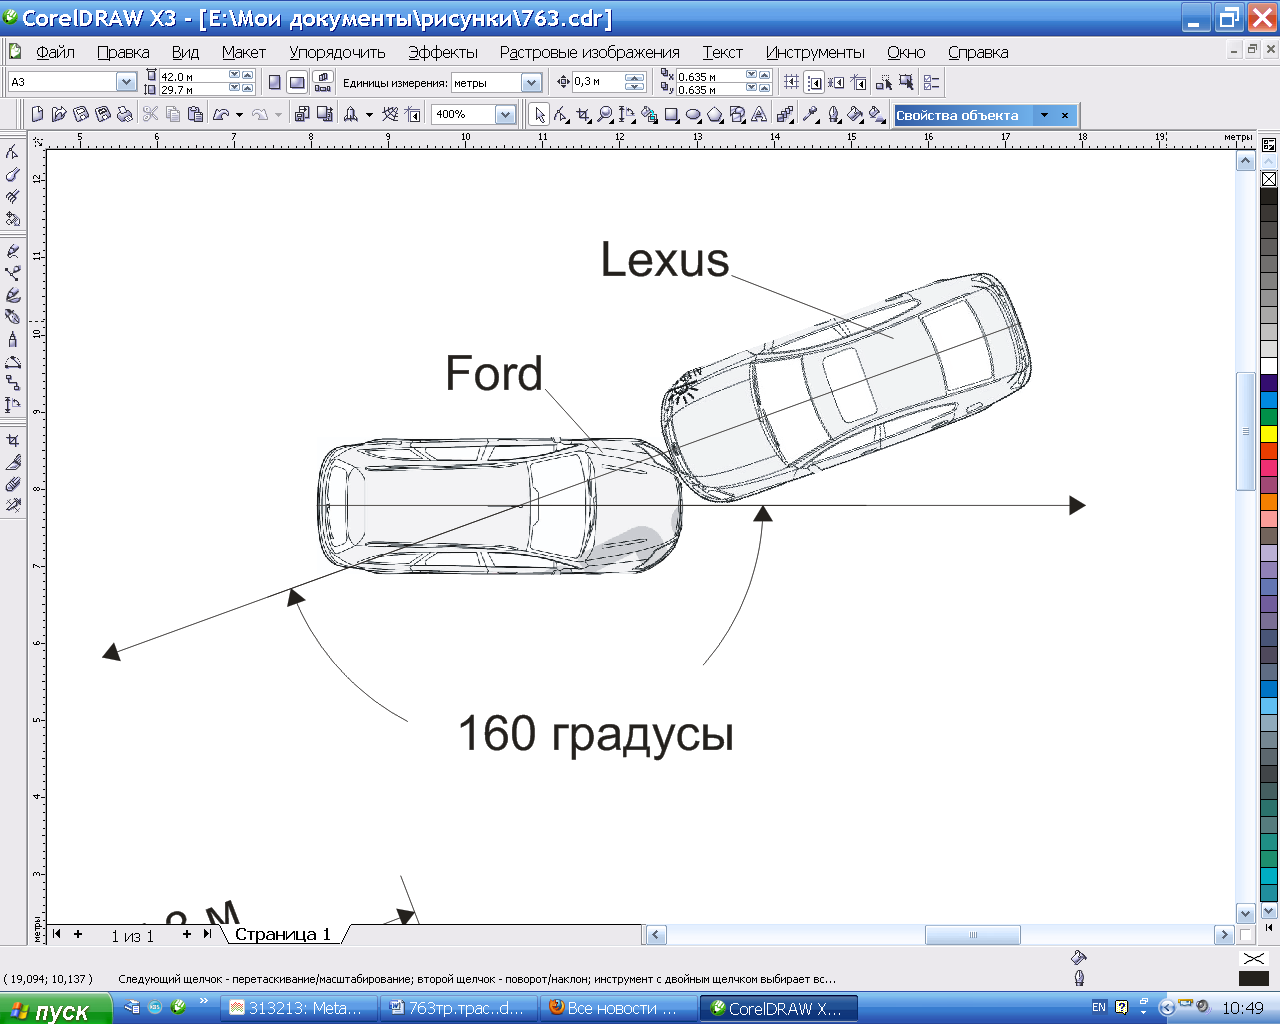Toggle snap to guidelines
Image resolution: width=1280 pixels, height=1024 pixels.
pos(814,83)
